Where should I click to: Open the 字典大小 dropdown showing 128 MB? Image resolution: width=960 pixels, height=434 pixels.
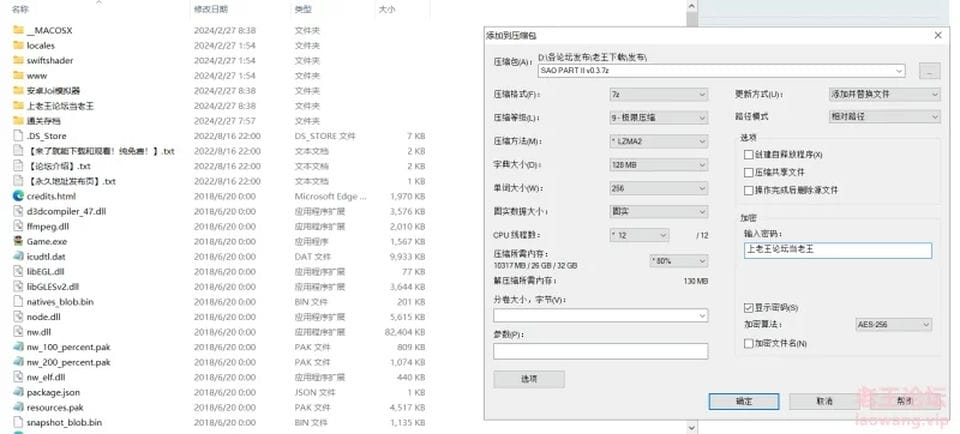(659, 165)
